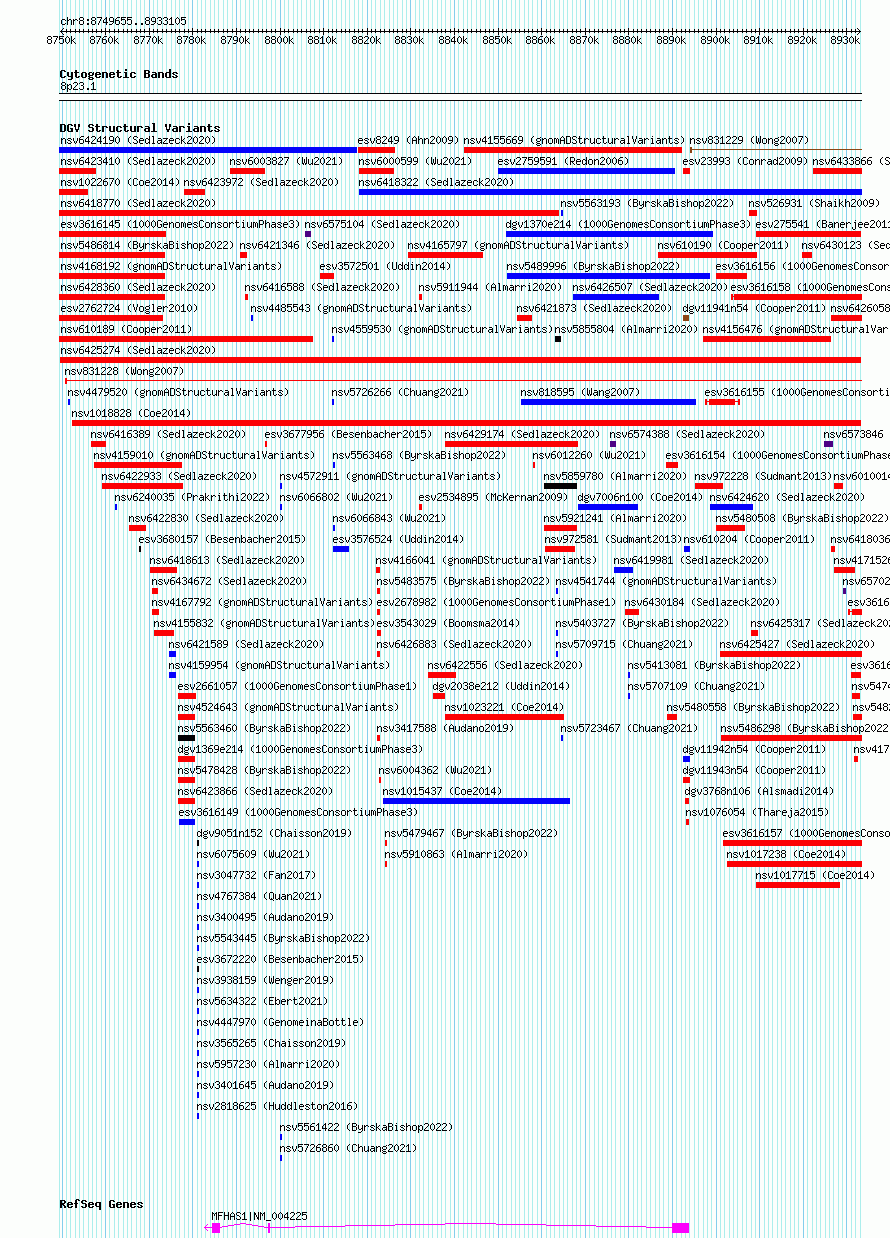Viewport: 890px width, 1238px height.
Task: Click the black bar under nsv5859780 (Almarri2020)
Action: (x=560, y=486)
